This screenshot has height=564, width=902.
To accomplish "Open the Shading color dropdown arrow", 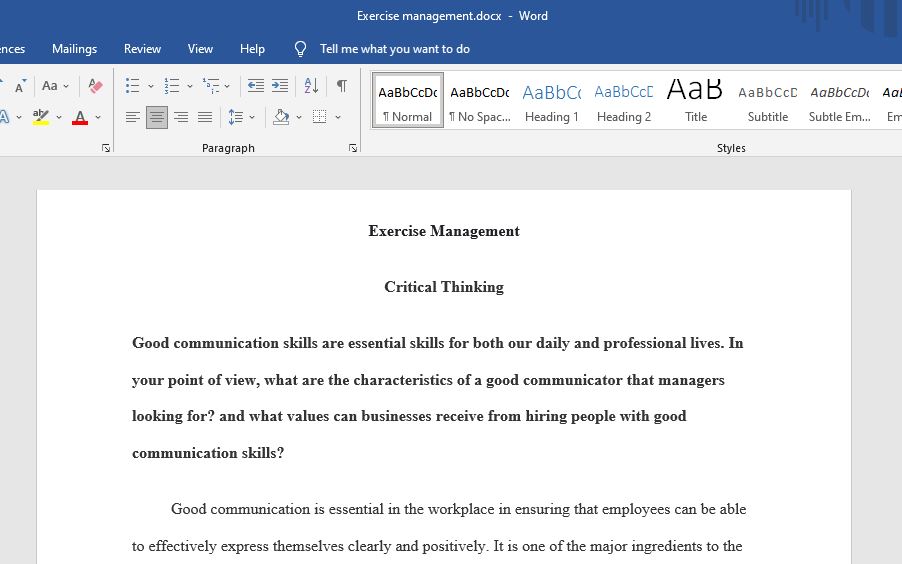I will tap(299, 117).
